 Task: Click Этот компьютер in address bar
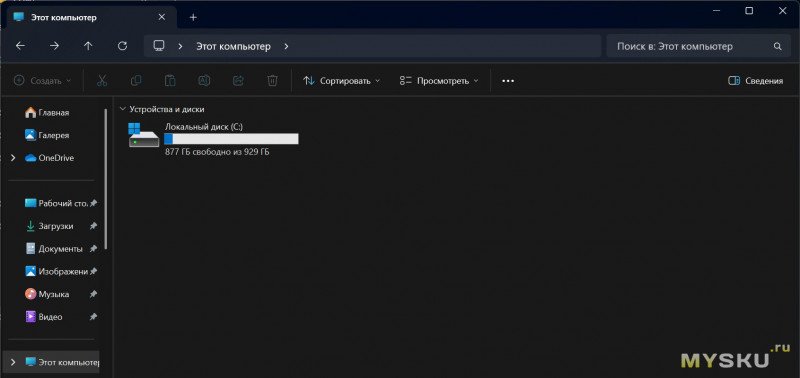coord(233,46)
